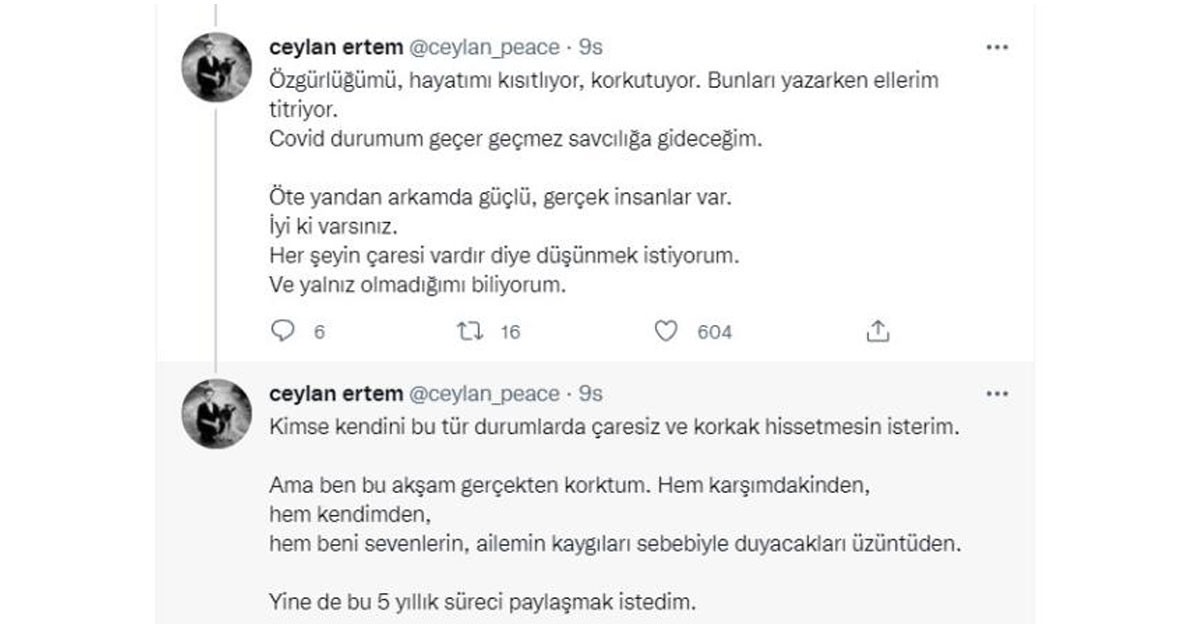The image size is (1200, 628).
Task: Click the reply count "6"
Action: click(x=319, y=333)
